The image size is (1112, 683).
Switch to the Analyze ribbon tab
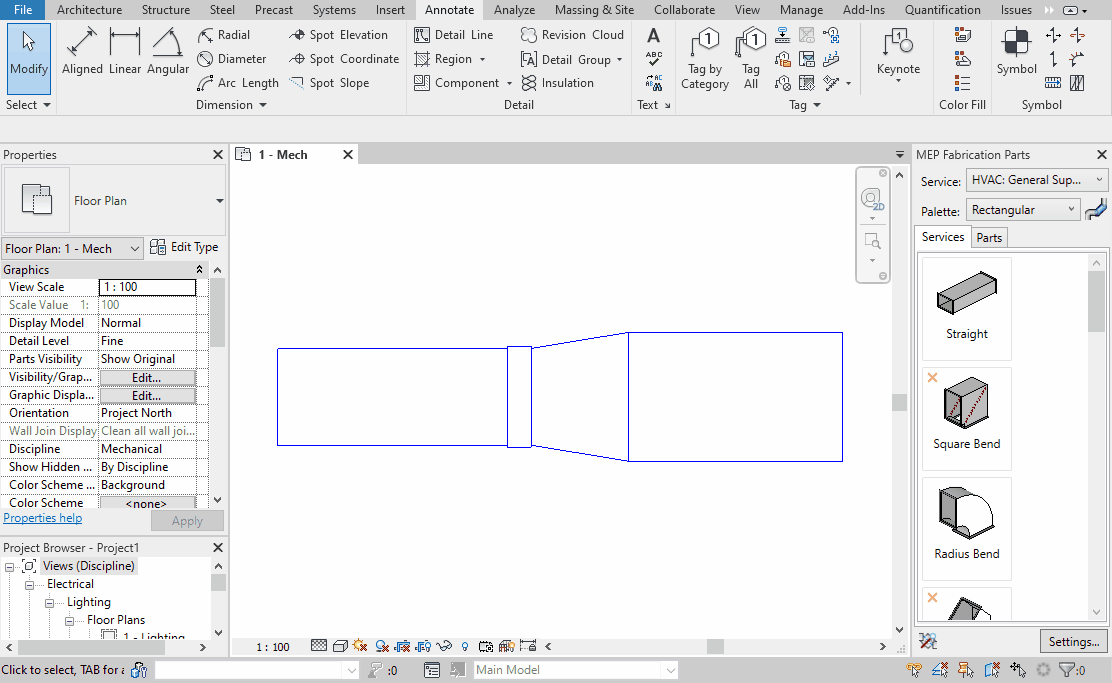click(x=514, y=10)
